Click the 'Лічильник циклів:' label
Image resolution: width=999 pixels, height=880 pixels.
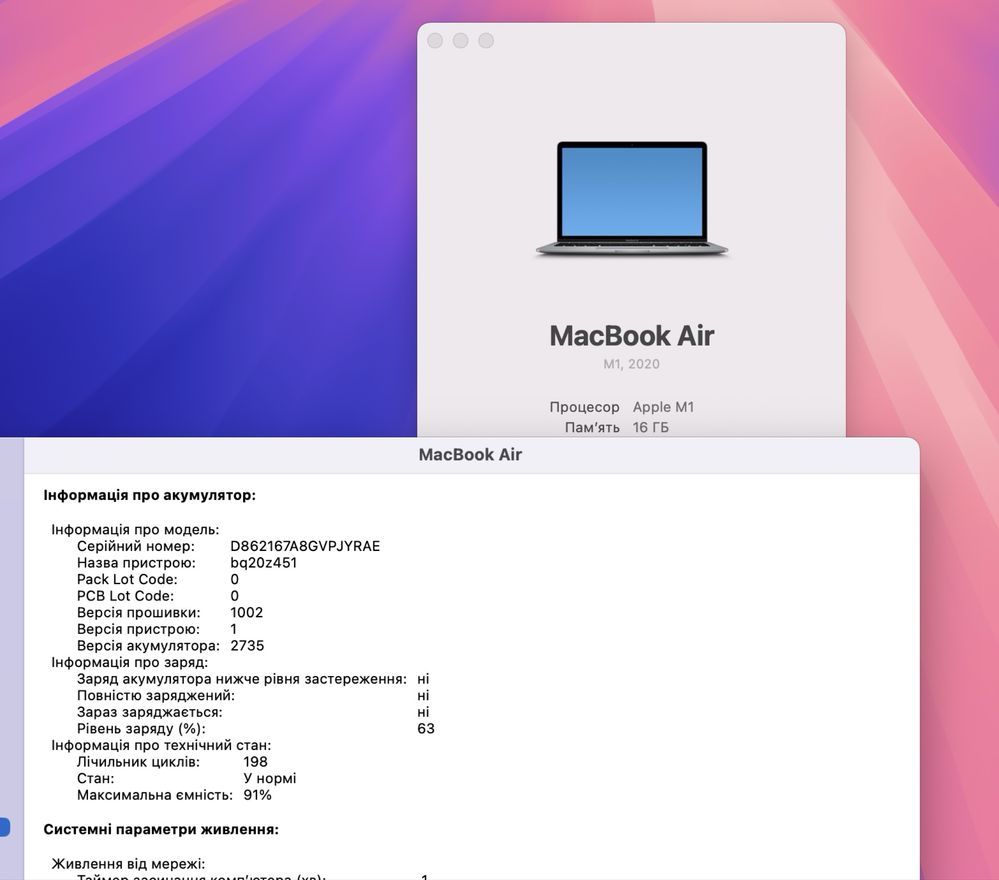[x=138, y=761]
